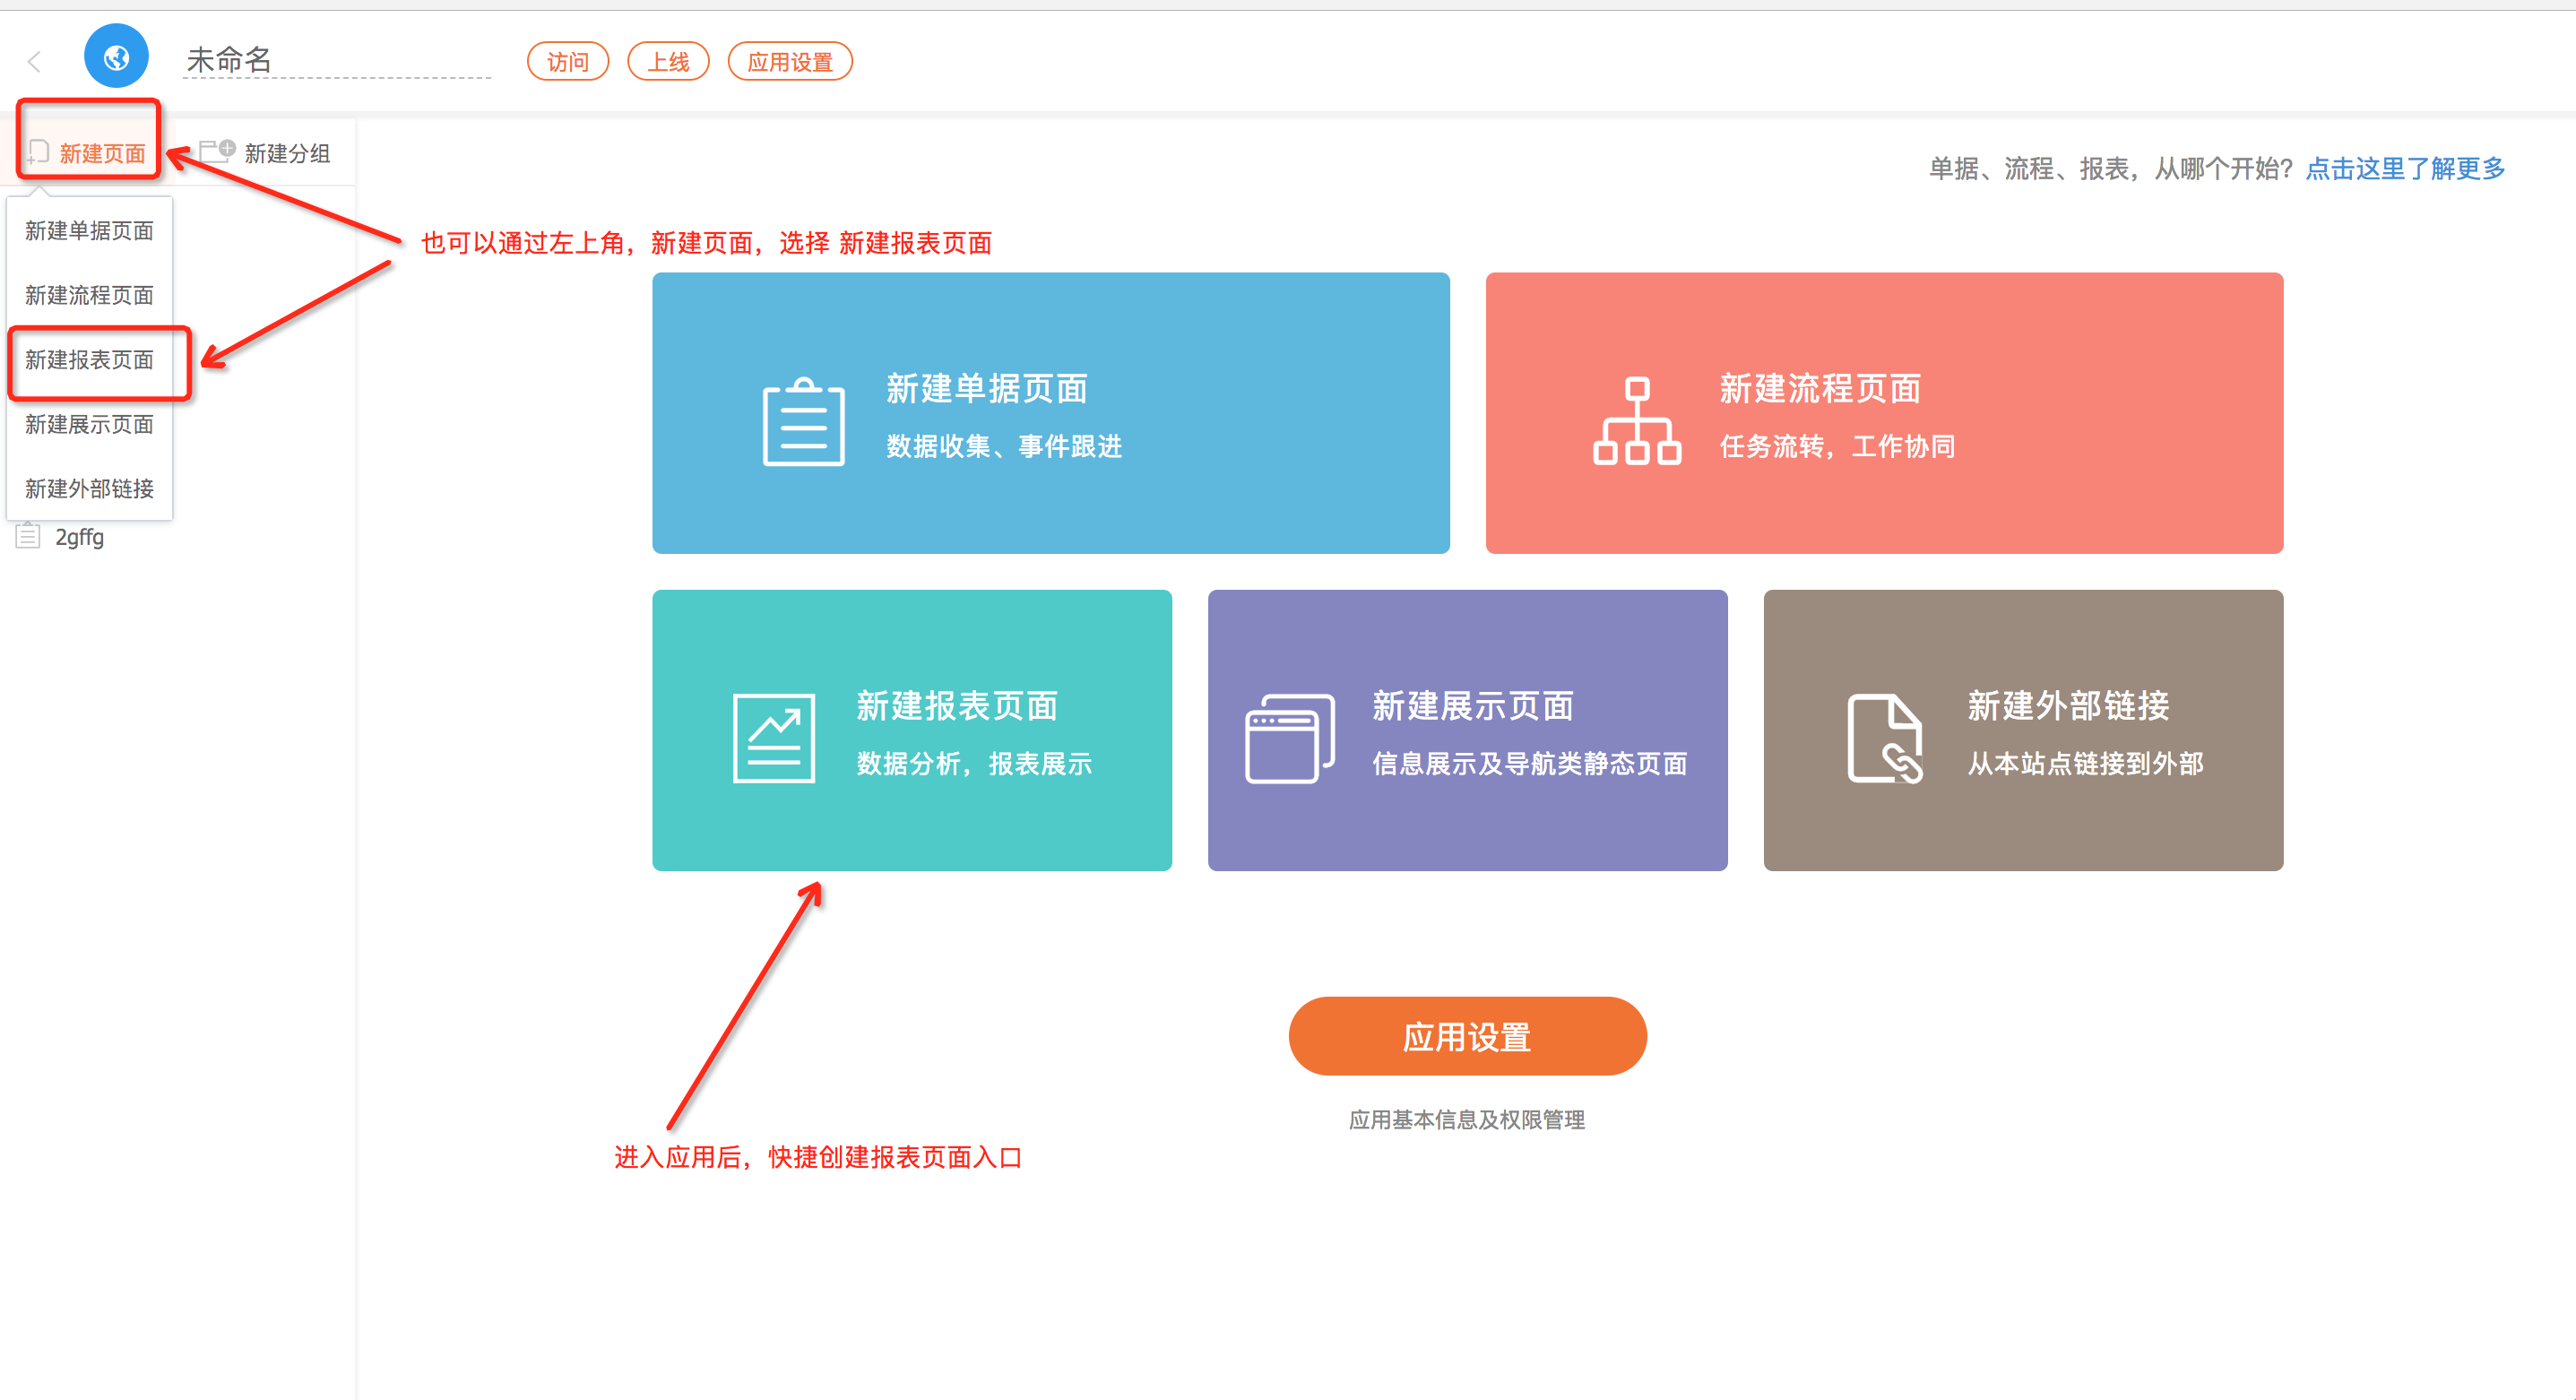Choose 新建报表页面 in dropdown list
The image size is (2576, 1400).
pos(90,360)
